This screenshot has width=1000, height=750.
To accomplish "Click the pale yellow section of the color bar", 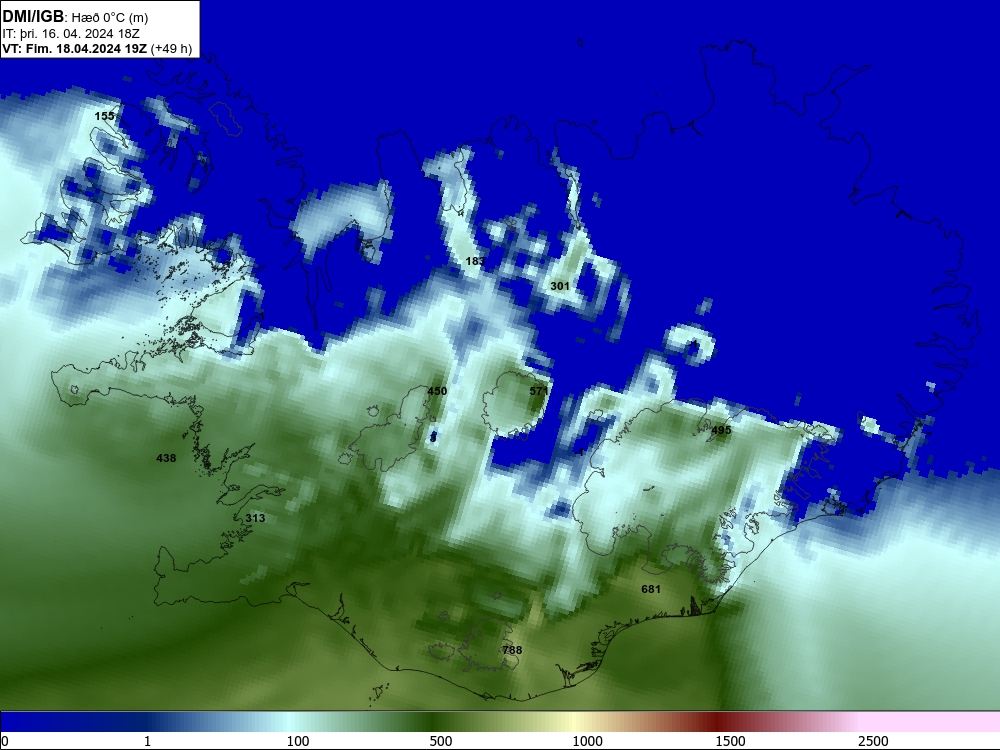I will pos(574,722).
